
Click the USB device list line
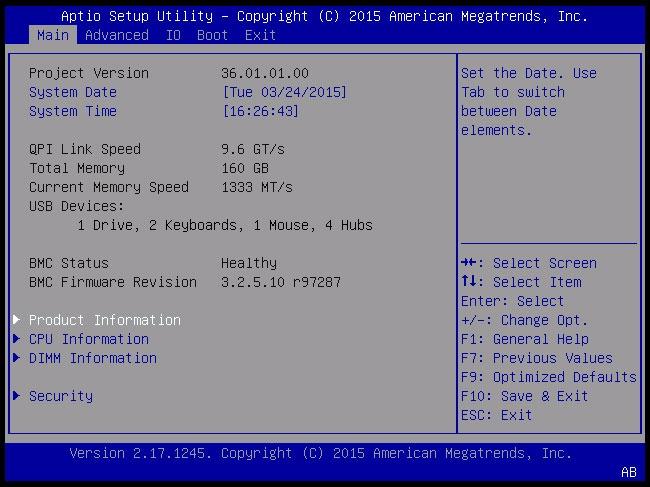tap(225, 225)
